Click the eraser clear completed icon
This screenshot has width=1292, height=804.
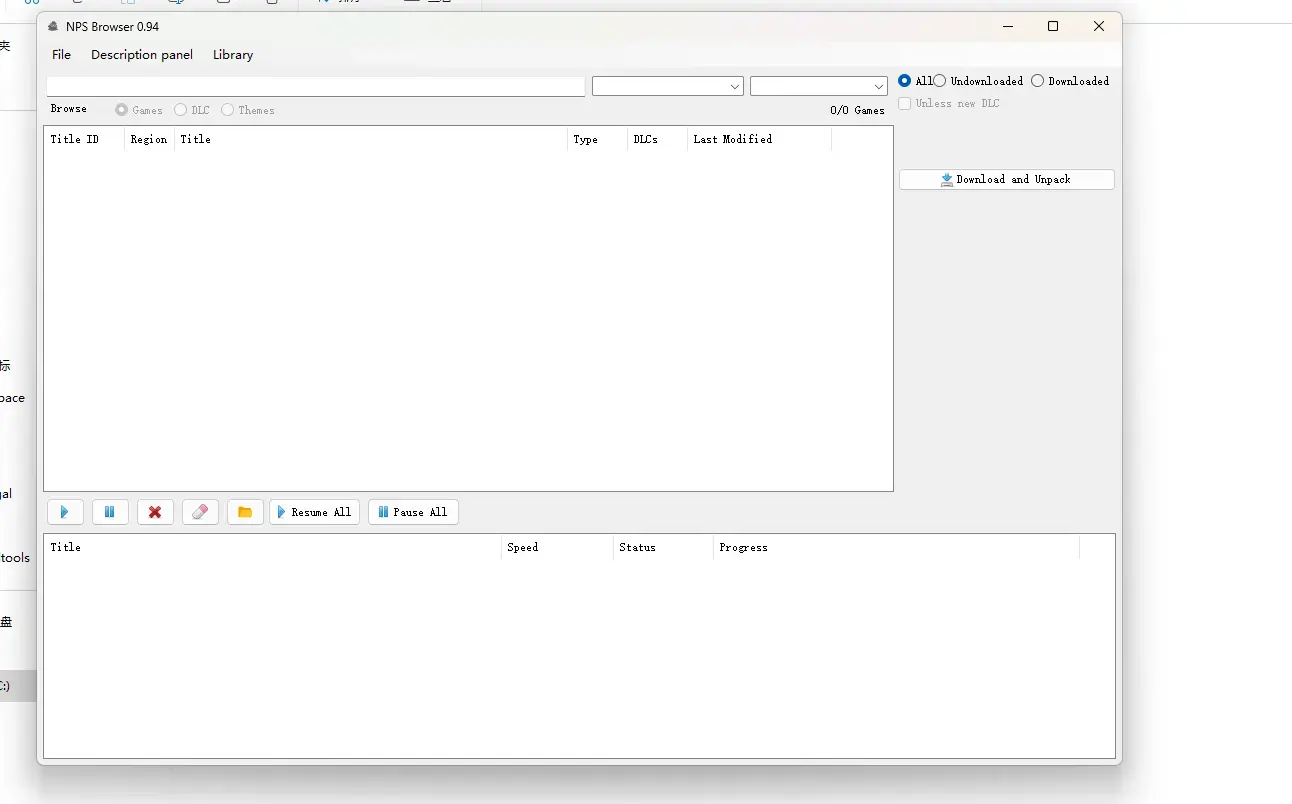(x=200, y=512)
